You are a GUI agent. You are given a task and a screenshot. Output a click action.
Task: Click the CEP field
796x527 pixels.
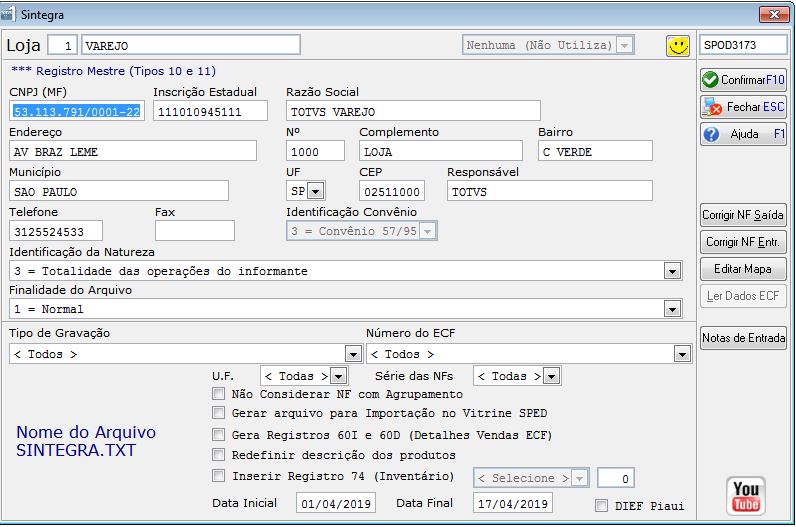tap(392, 191)
